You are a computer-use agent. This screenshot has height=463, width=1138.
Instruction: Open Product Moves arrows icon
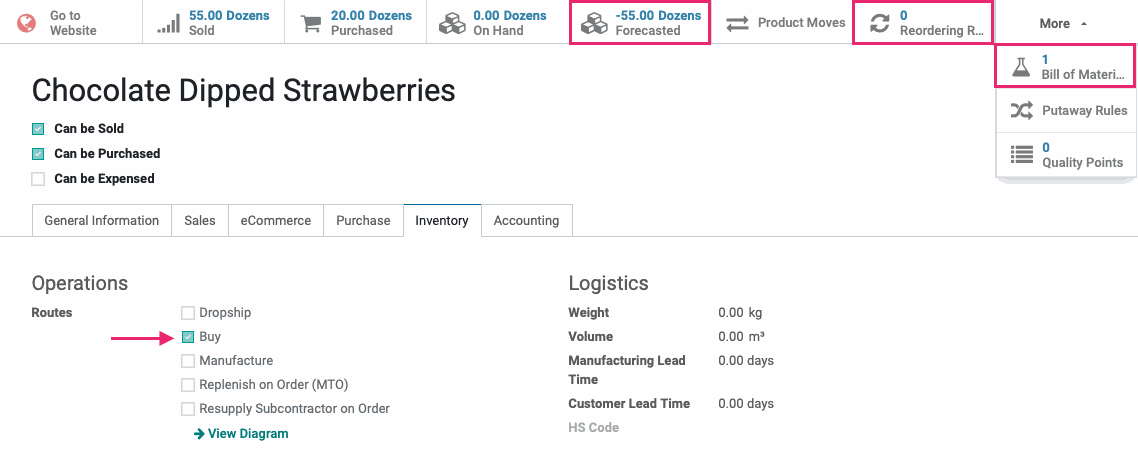coord(737,23)
